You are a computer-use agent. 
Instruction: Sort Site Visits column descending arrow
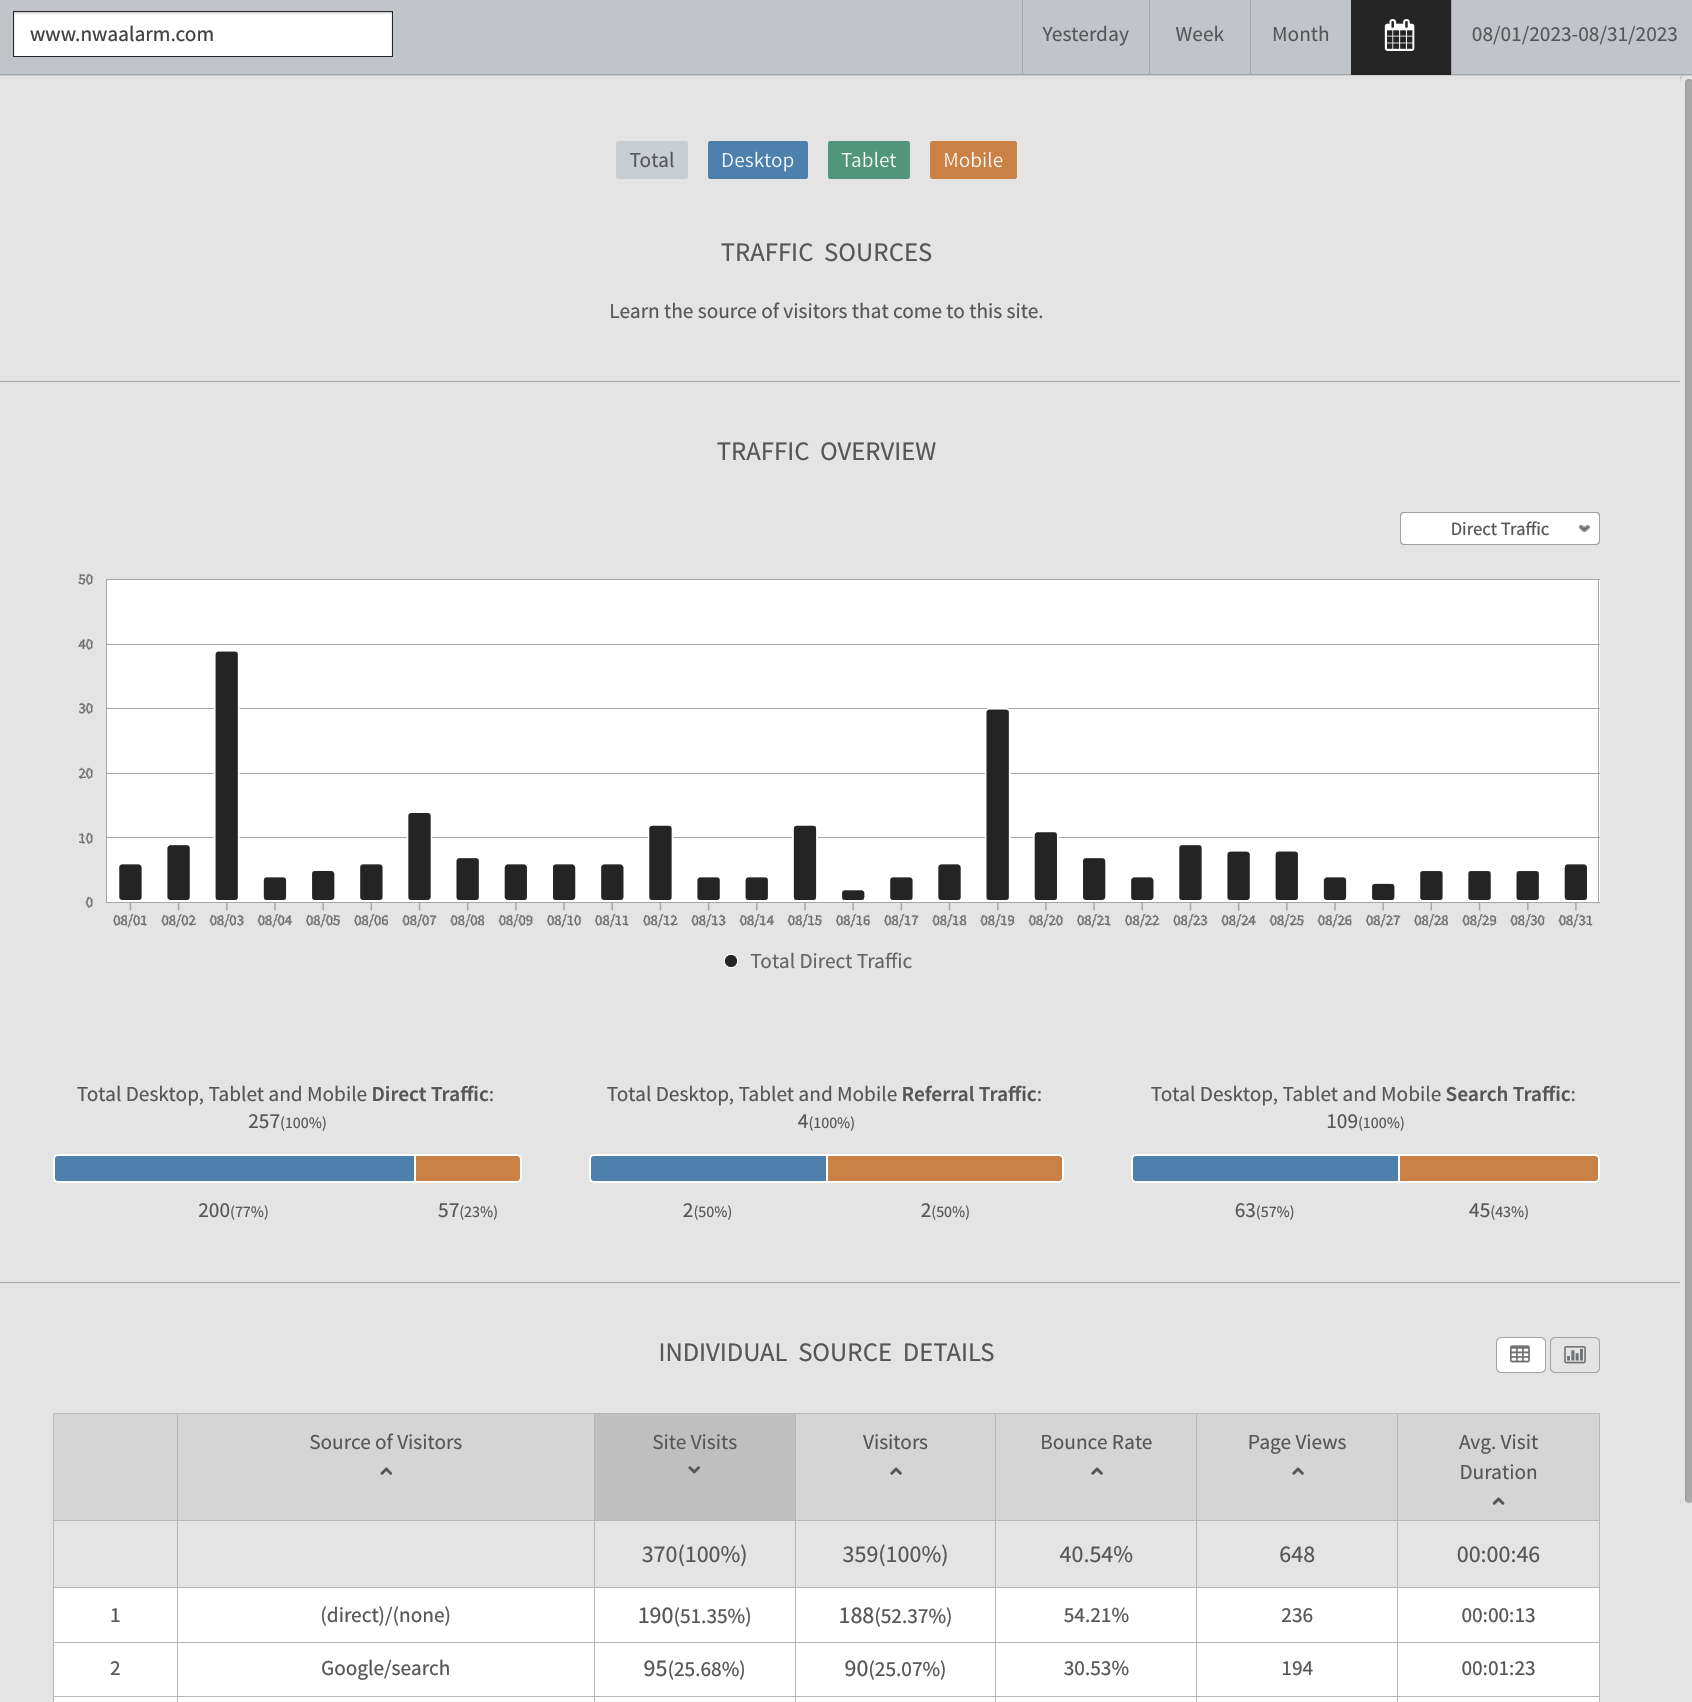click(x=694, y=1470)
